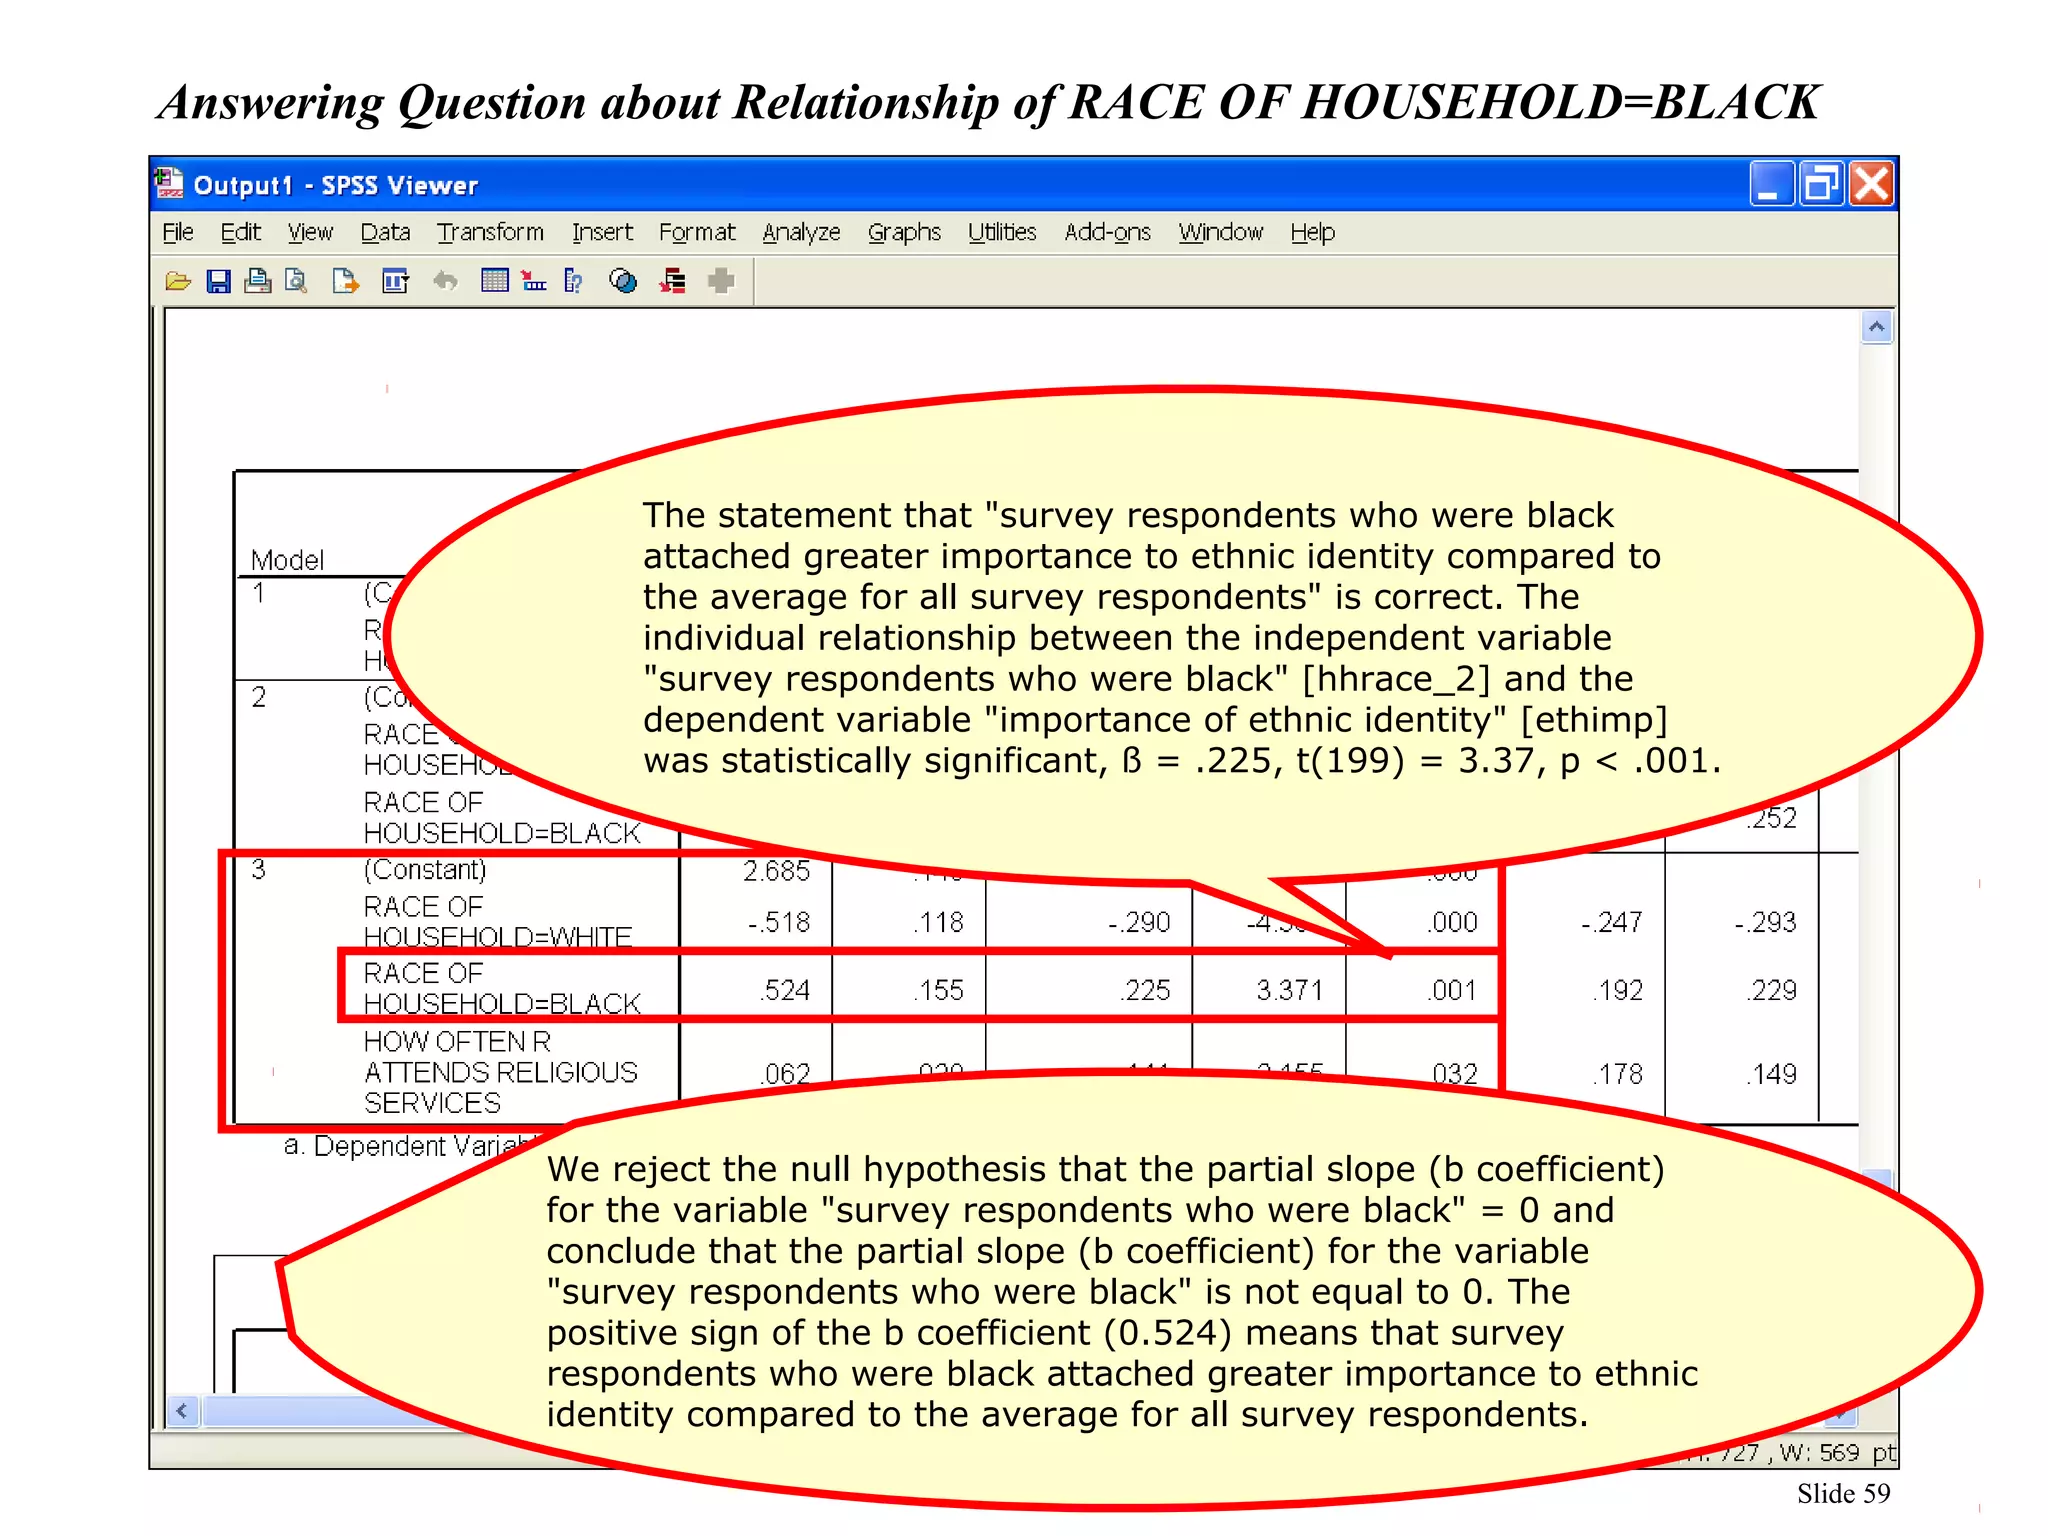Screen dimensions: 2048x1536
Task: Click the correlation cell -.247
Action: click(1612, 922)
